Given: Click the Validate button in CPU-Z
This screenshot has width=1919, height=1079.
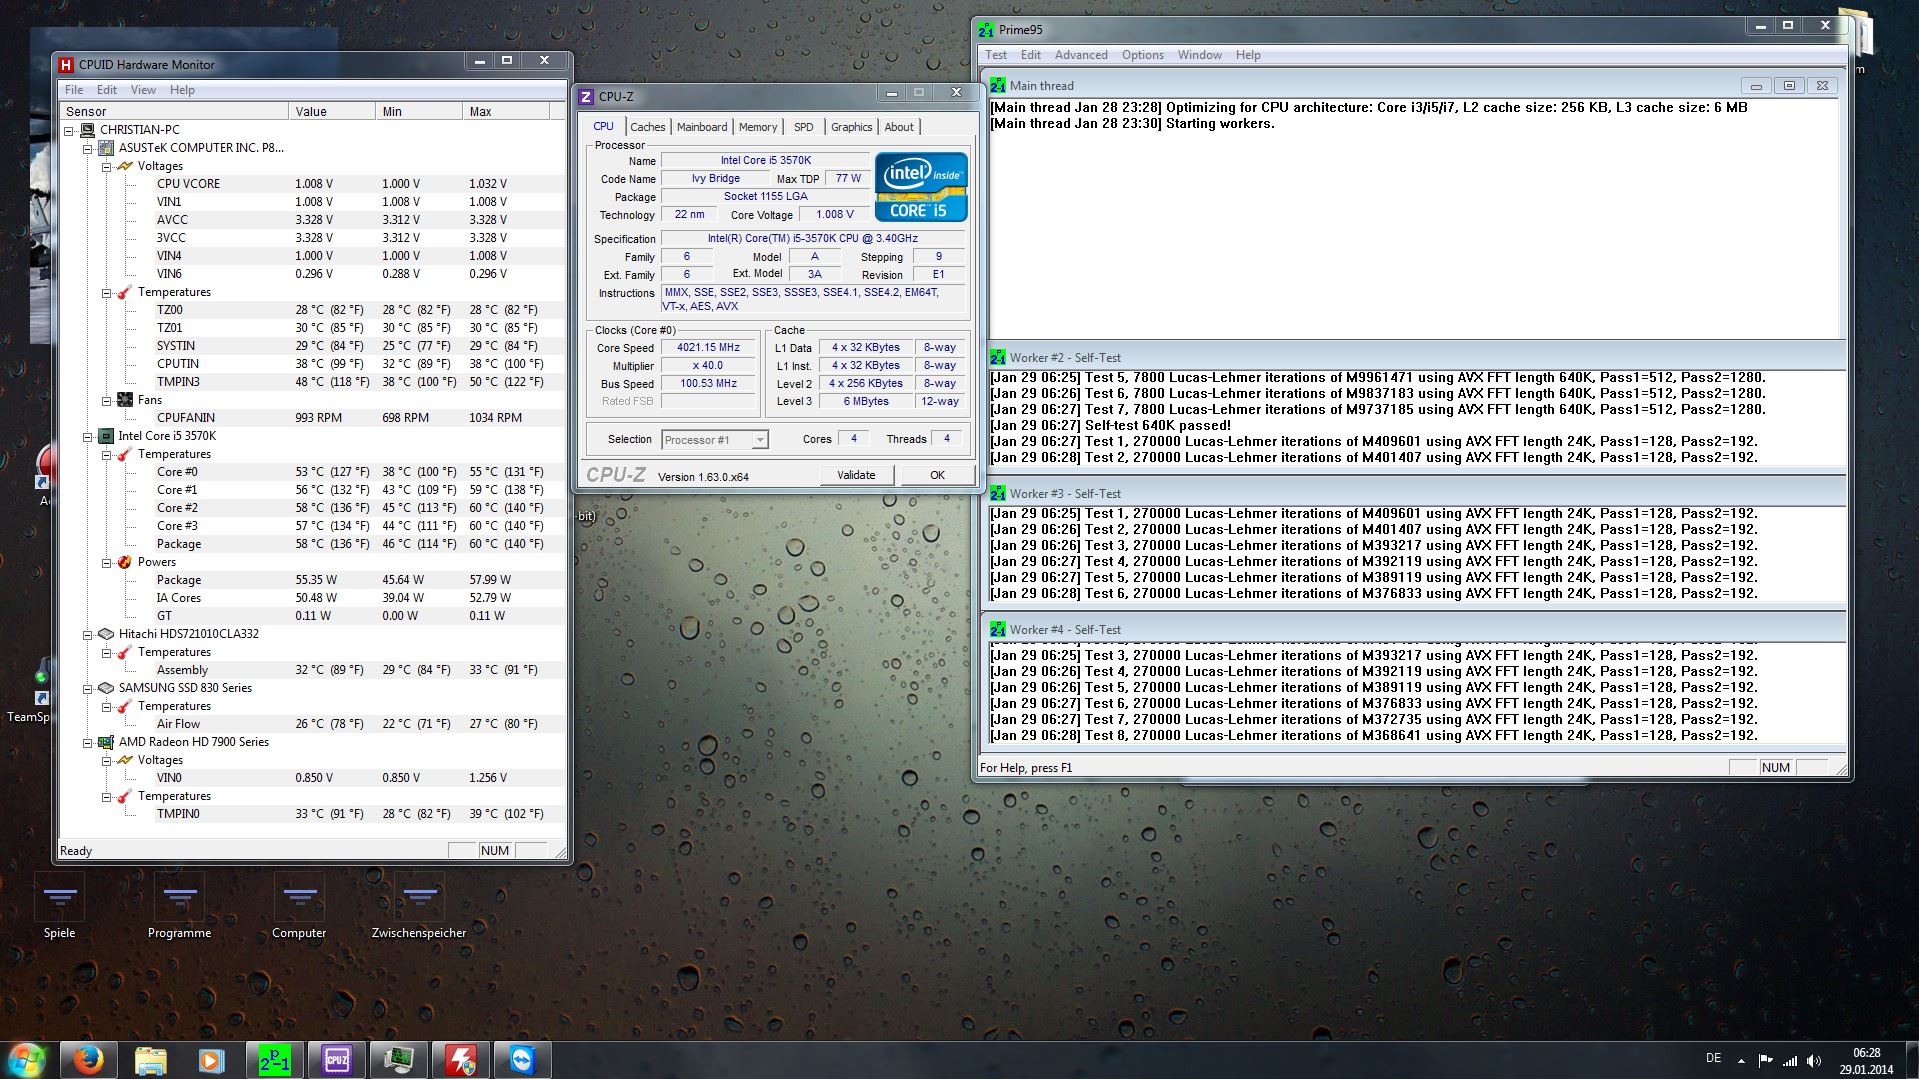Looking at the screenshot, I should (x=856, y=475).
